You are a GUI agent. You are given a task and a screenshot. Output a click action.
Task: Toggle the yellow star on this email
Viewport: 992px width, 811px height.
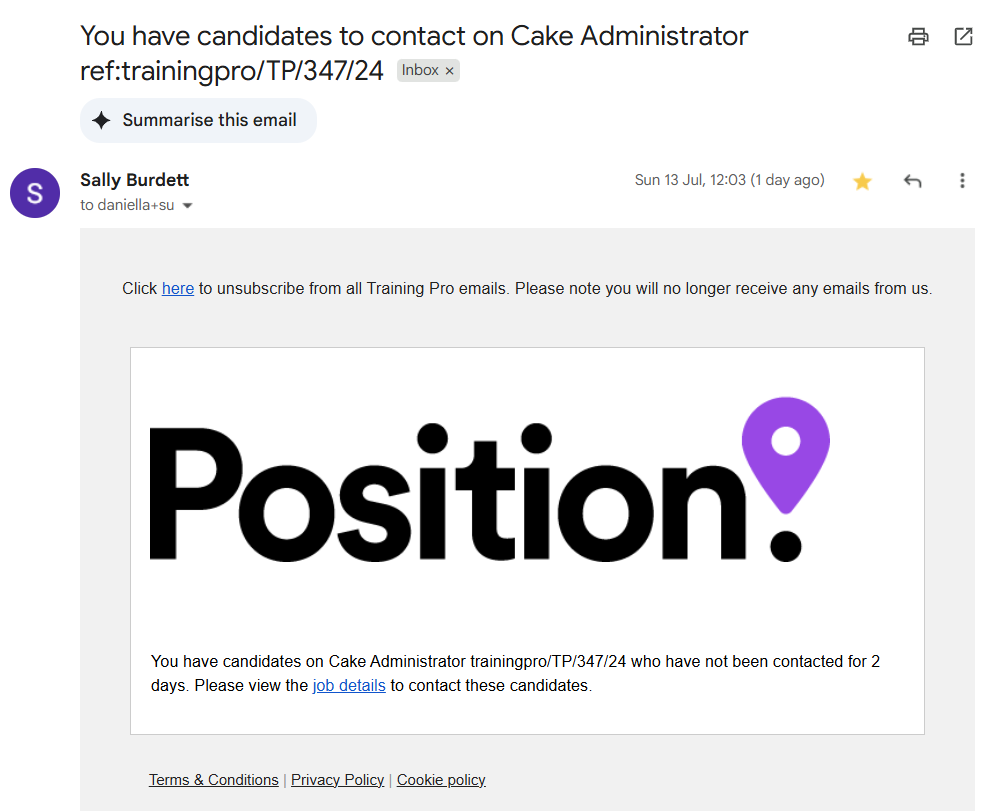click(x=862, y=182)
